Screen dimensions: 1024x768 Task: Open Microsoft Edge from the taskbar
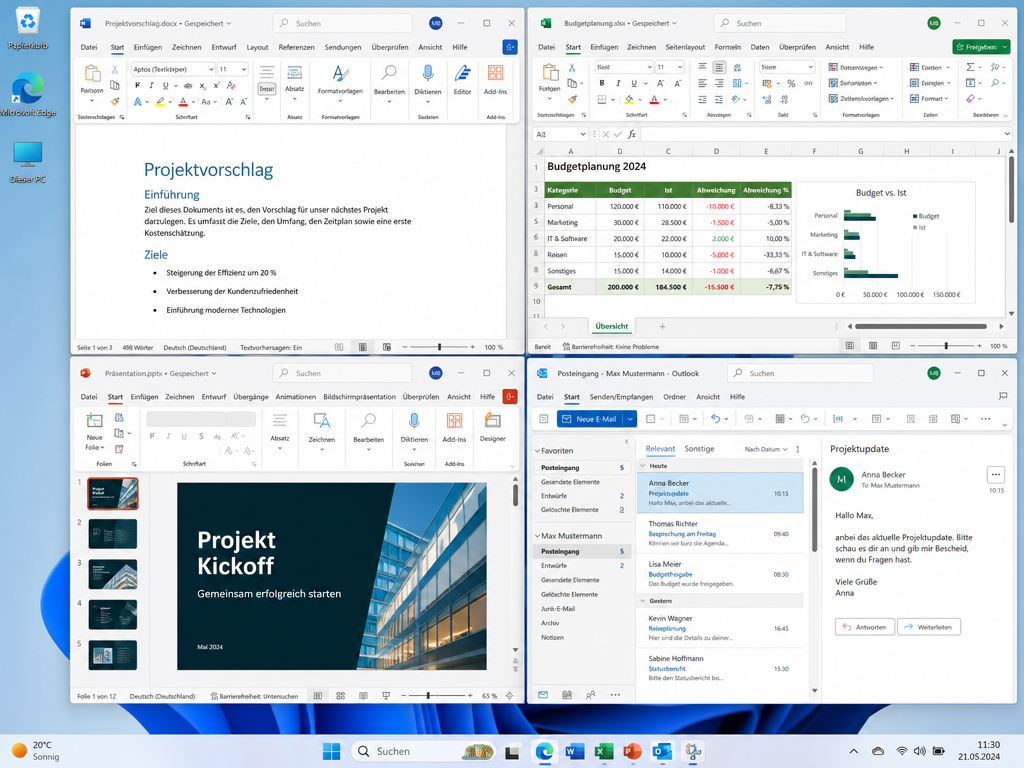click(544, 752)
